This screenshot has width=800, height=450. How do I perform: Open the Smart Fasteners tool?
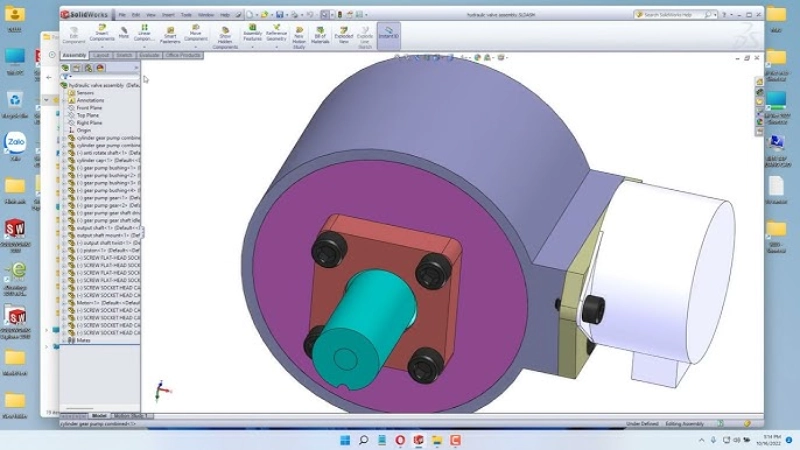click(172, 35)
